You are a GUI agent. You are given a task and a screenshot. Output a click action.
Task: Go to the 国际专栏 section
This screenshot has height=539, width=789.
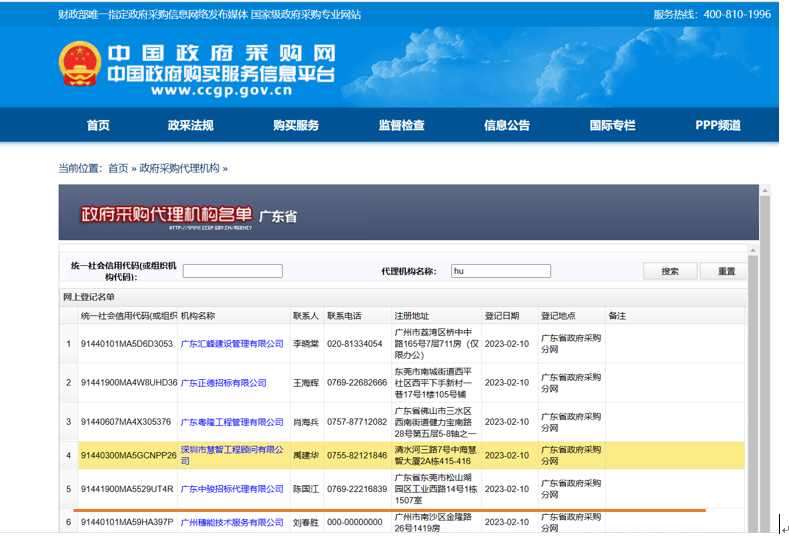(x=612, y=125)
